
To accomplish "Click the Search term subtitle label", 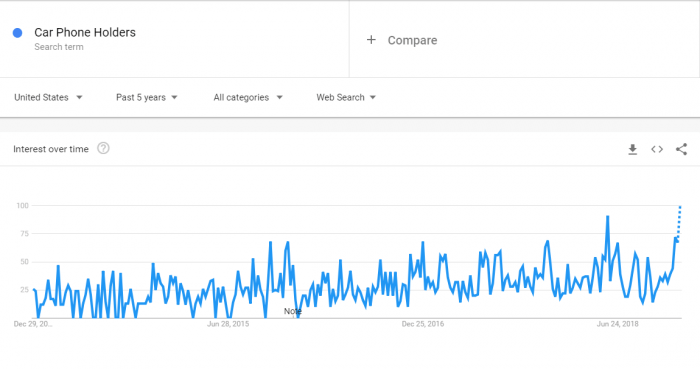I will [x=59, y=47].
